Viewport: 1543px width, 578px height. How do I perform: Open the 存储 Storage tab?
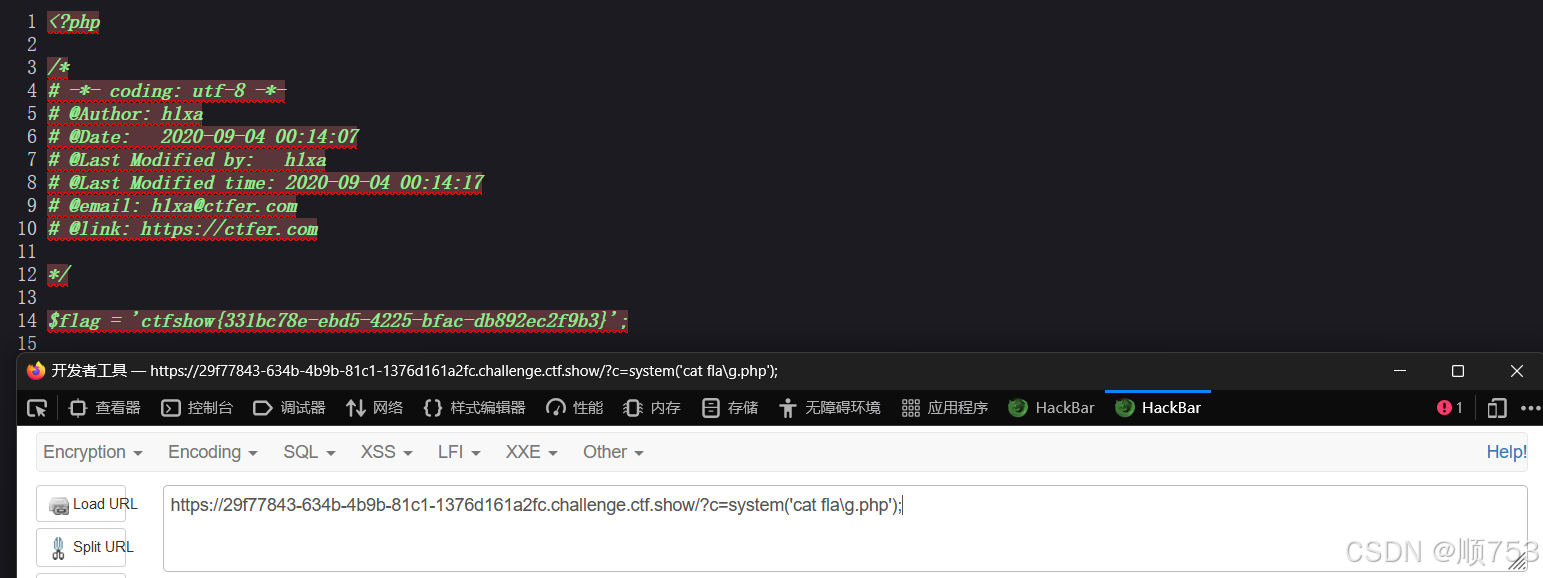click(730, 407)
